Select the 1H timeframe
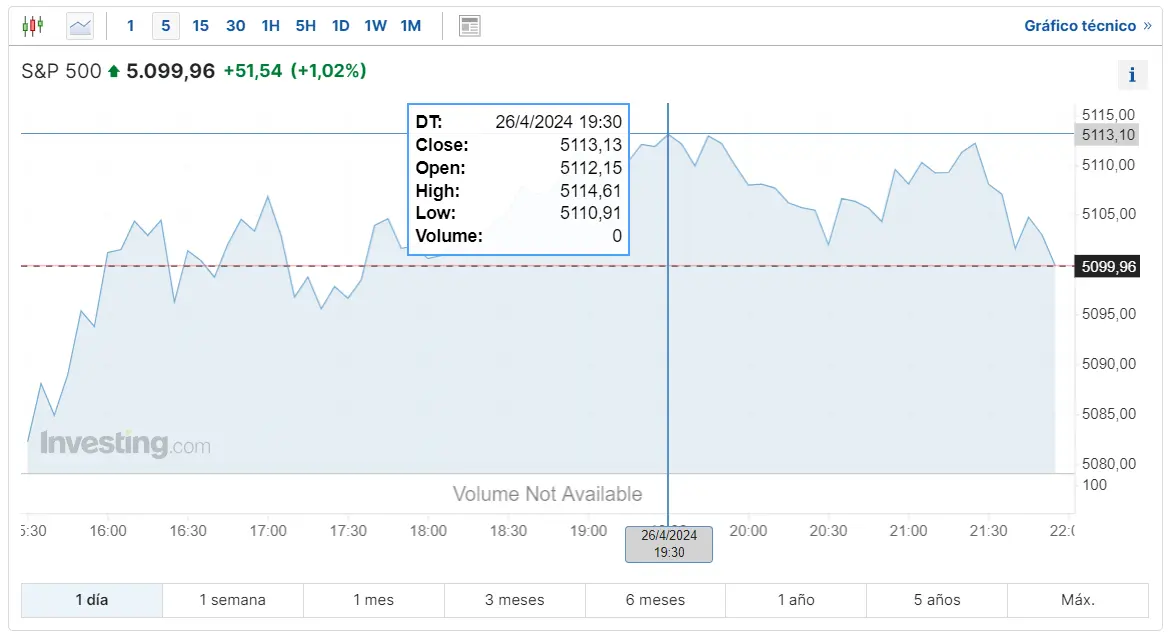This screenshot has width=1173, height=641. point(270,25)
